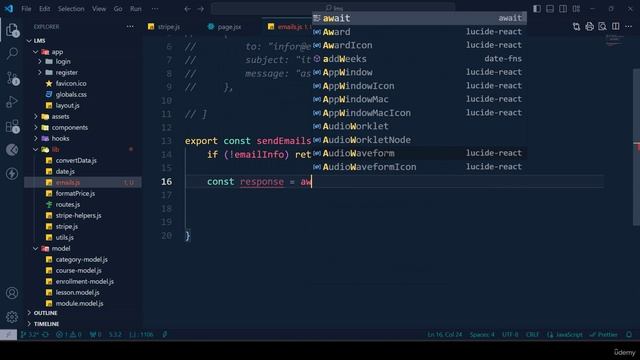Click the minimap preview
The width and height of the screenshot is (640, 360).
pyautogui.click(x=615, y=40)
